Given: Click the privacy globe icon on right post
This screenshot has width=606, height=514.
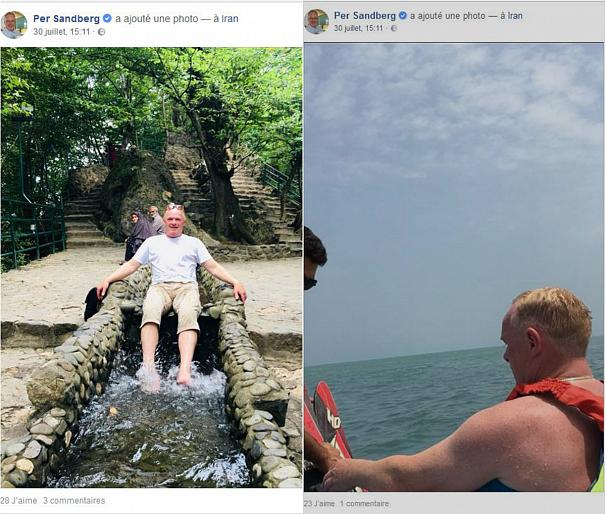Looking at the screenshot, I should [x=392, y=28].
